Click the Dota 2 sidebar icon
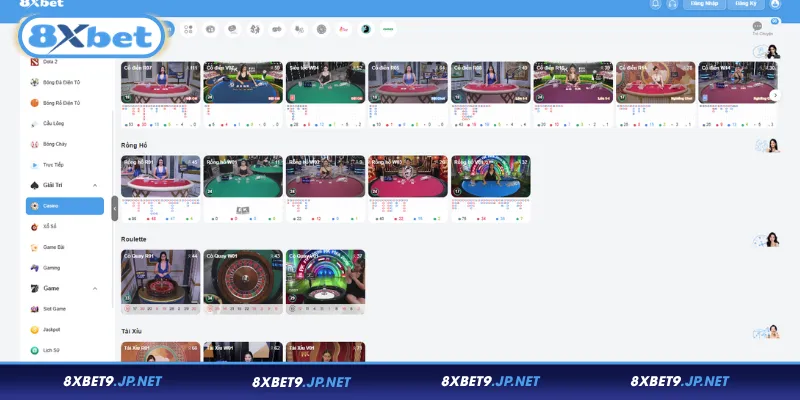800x400 pixels. tap(34, 62)
